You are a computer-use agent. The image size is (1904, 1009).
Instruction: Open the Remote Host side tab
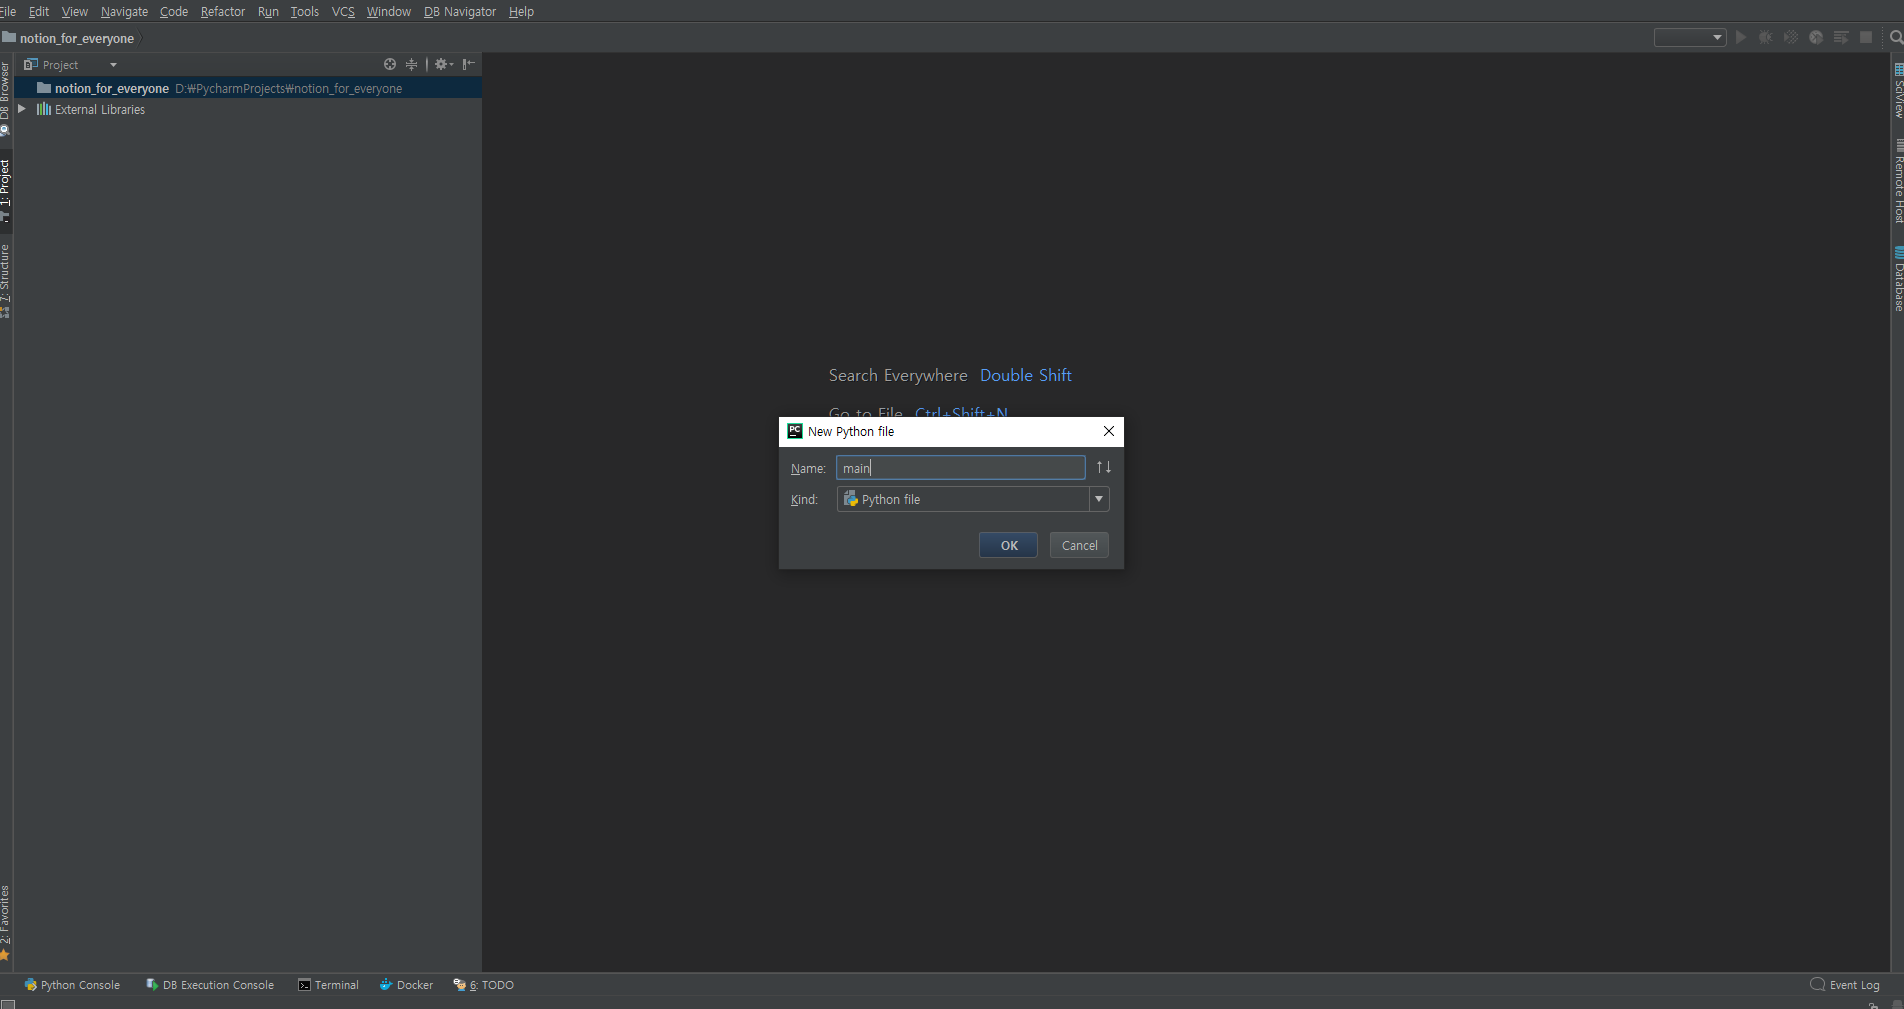coord(1898,181)
